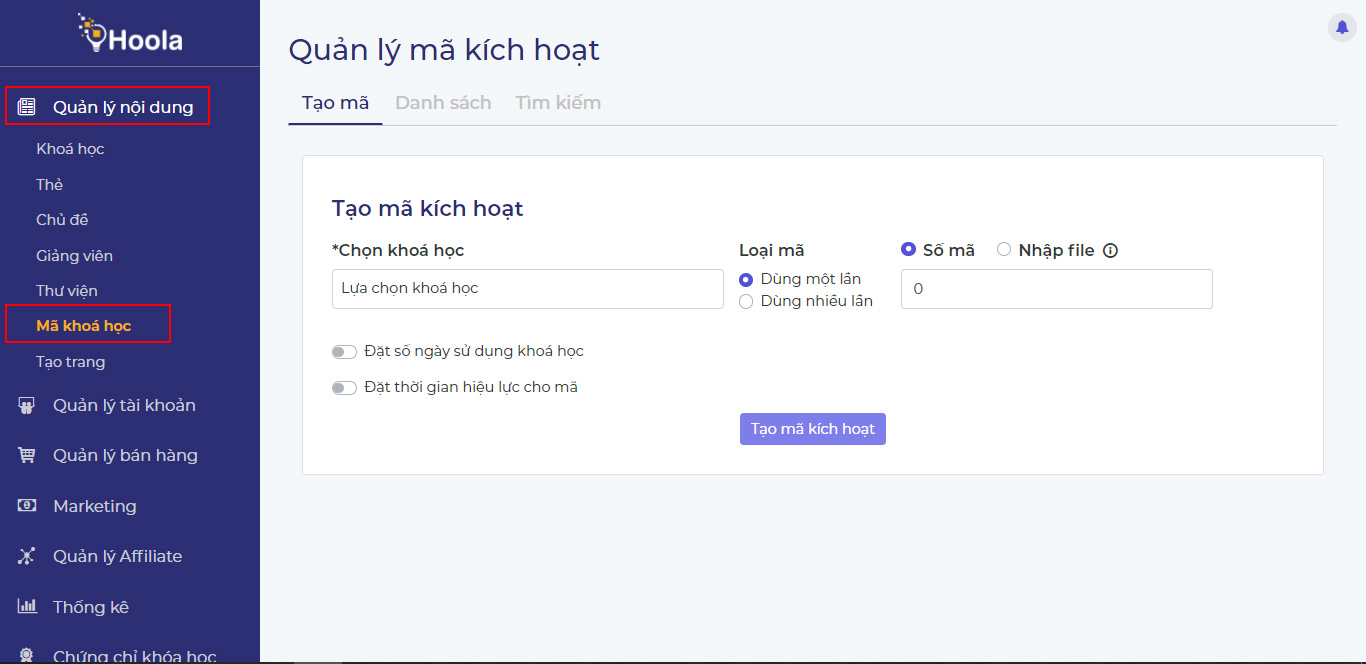The height and width of the screenshot is (664, 1366).
Task: Click the Hoola logo
Action: coord(130,34)
